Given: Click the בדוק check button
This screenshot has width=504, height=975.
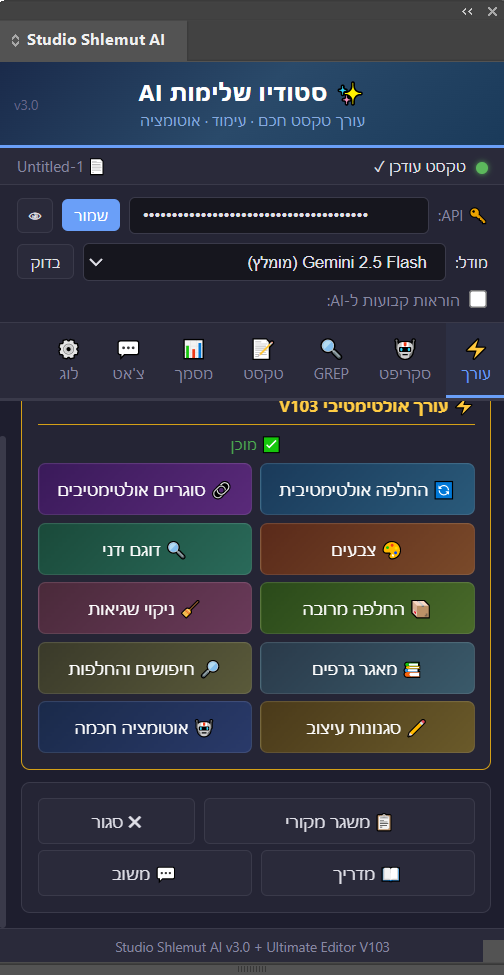Looking at the screenshot, I should (45, 262).
